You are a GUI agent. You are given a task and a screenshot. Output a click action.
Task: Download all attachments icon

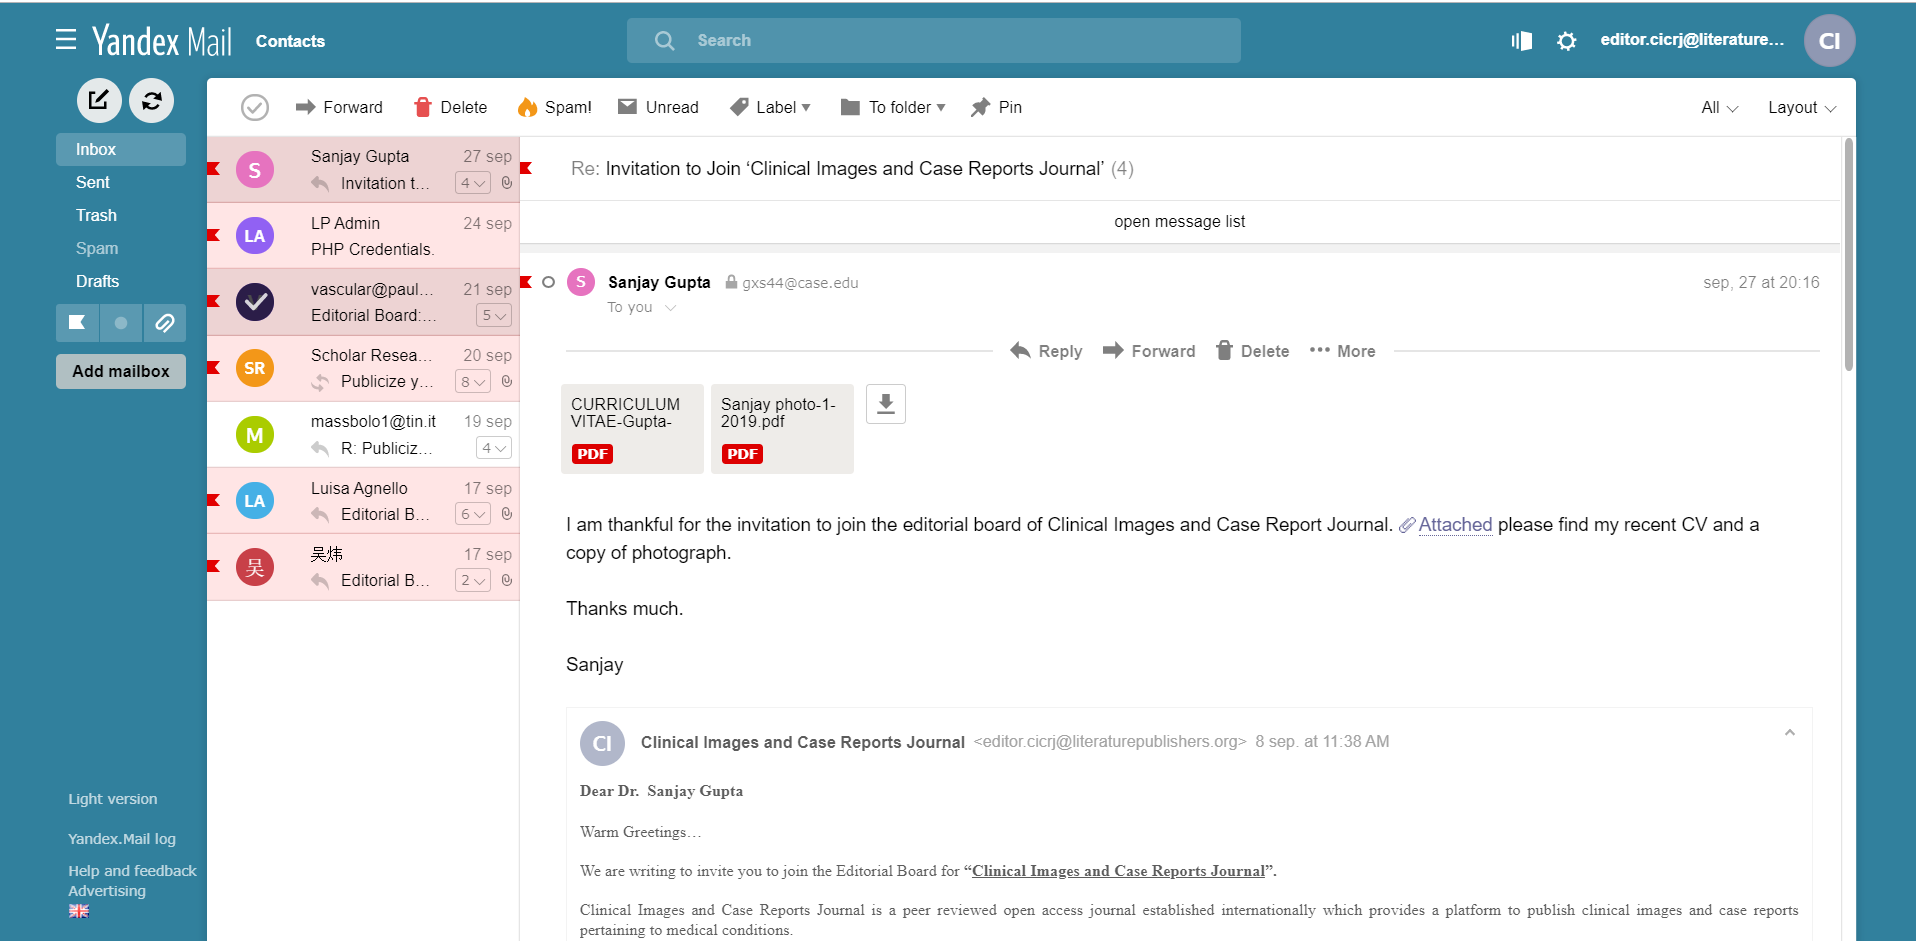coord(885,404)
